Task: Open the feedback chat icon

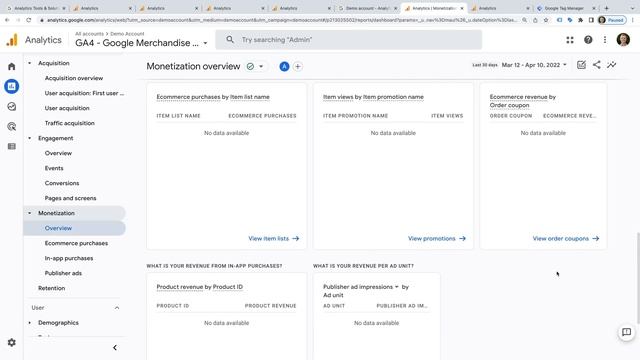Action: (626, 332)
